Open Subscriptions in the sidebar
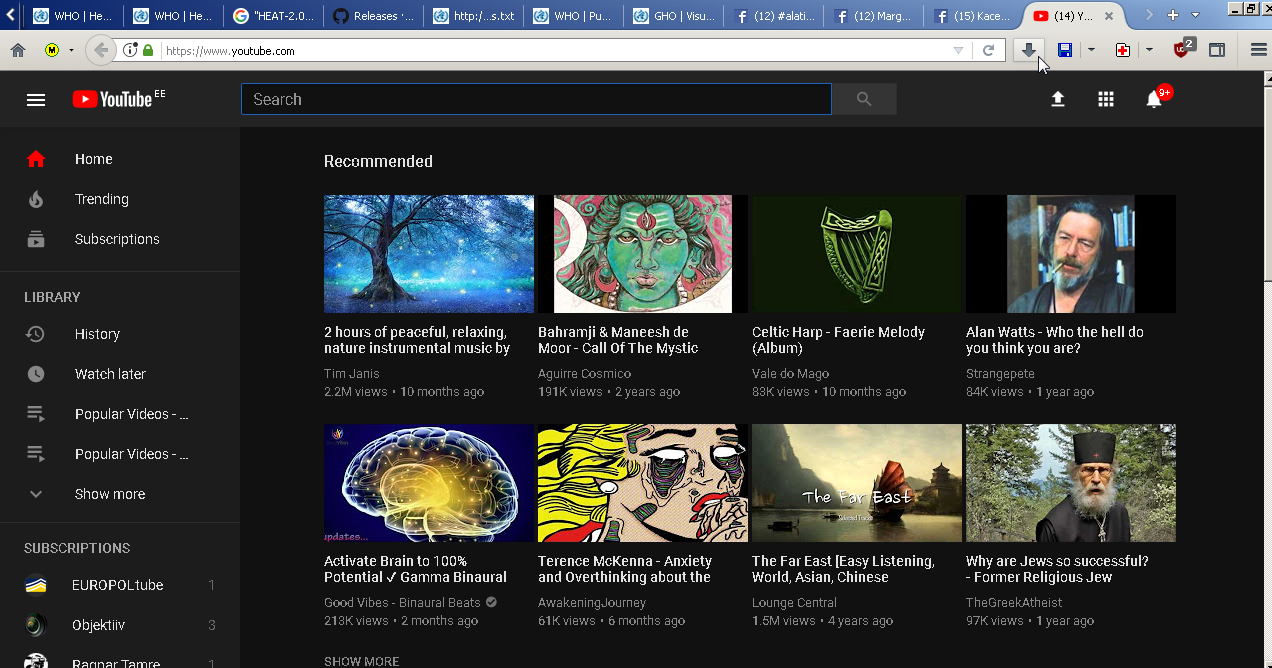 tap(116, 239)
